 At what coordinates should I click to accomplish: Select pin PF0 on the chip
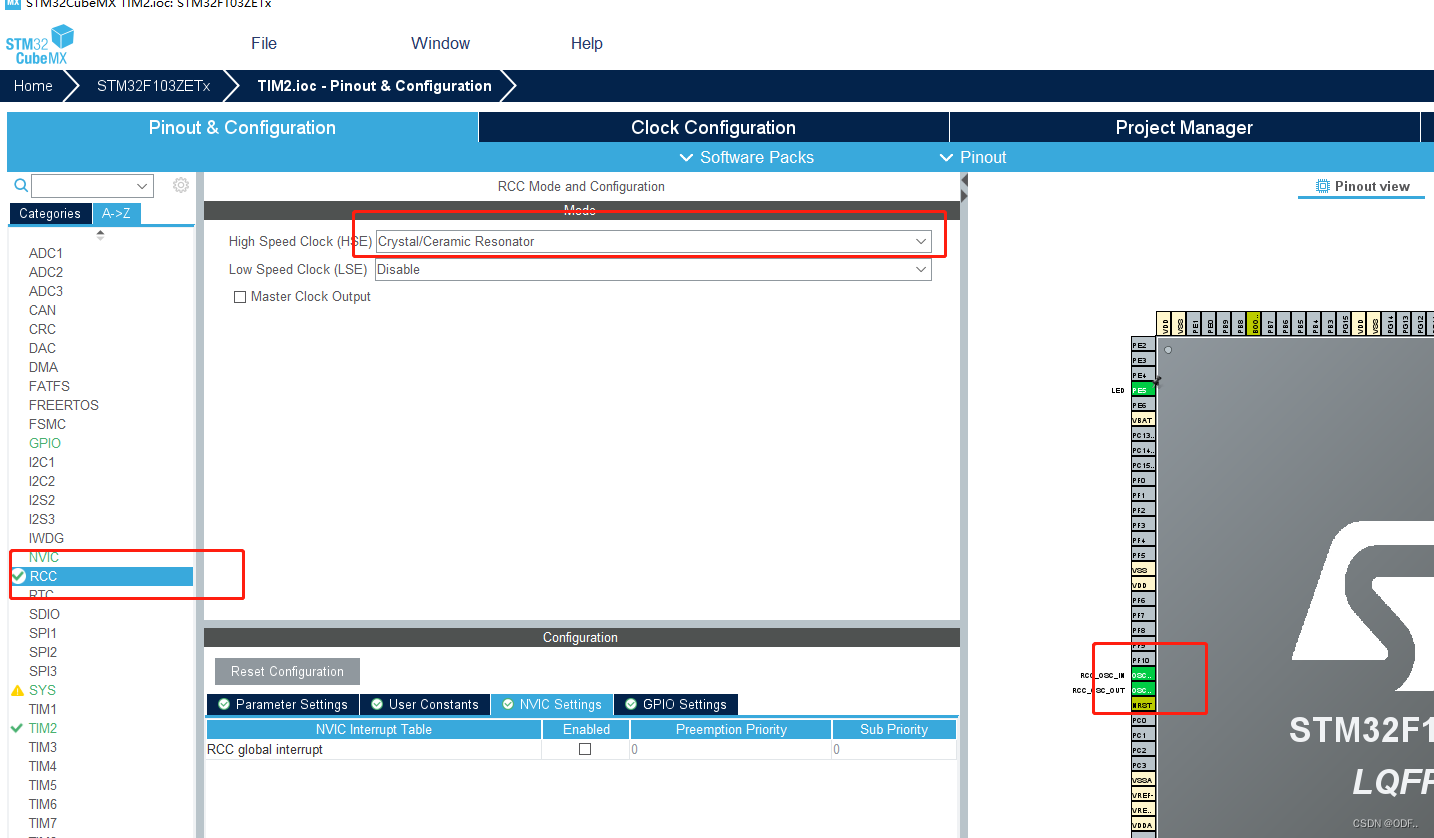[1143, 480]
